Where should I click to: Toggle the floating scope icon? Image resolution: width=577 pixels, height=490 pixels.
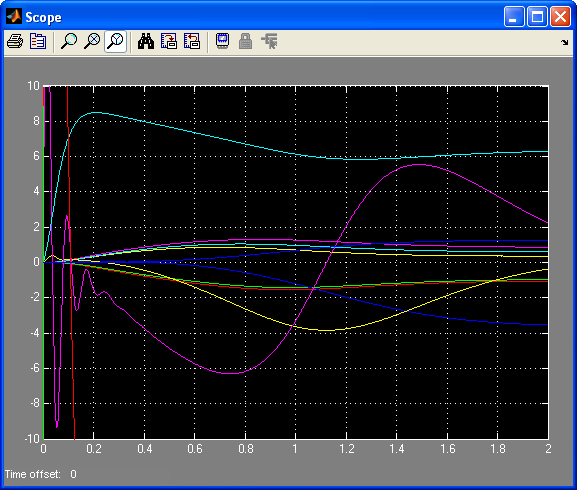(x=222, y=41)
